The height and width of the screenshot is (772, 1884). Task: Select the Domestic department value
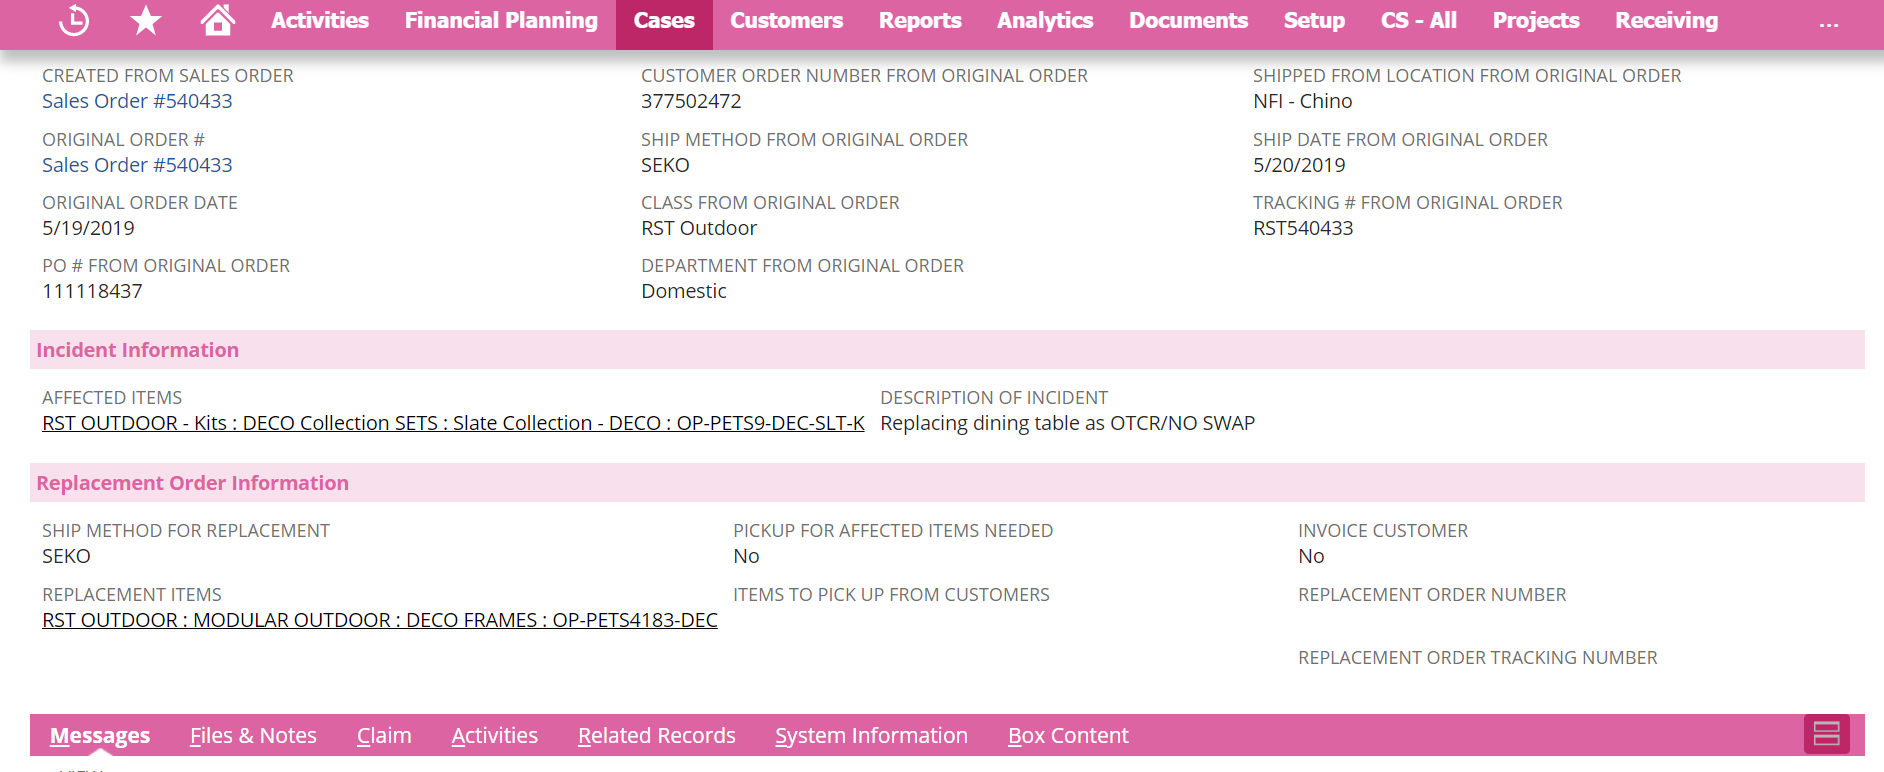[x=684, y=291]
